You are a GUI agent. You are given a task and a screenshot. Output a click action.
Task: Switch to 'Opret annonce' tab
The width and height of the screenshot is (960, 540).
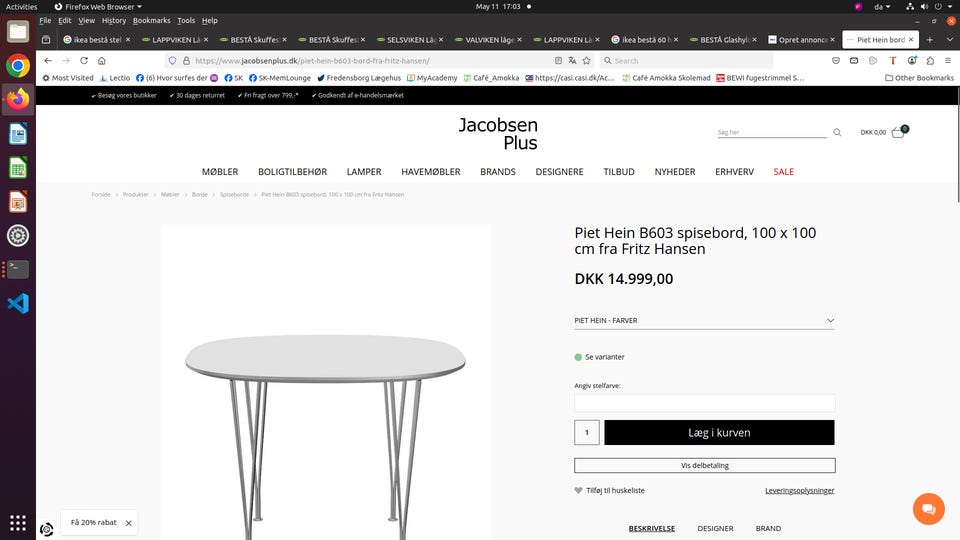coord(801,40)
